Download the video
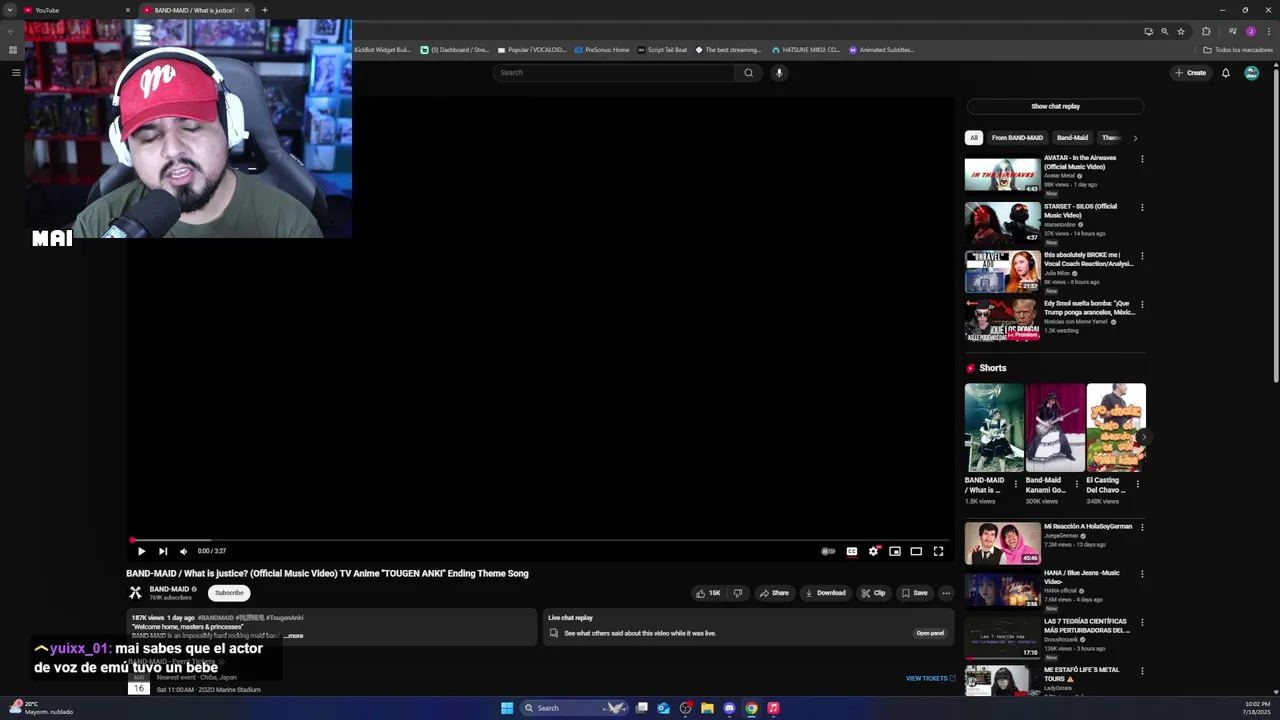The height and width of the screenshot is (720, 1280). pos(825,593)
